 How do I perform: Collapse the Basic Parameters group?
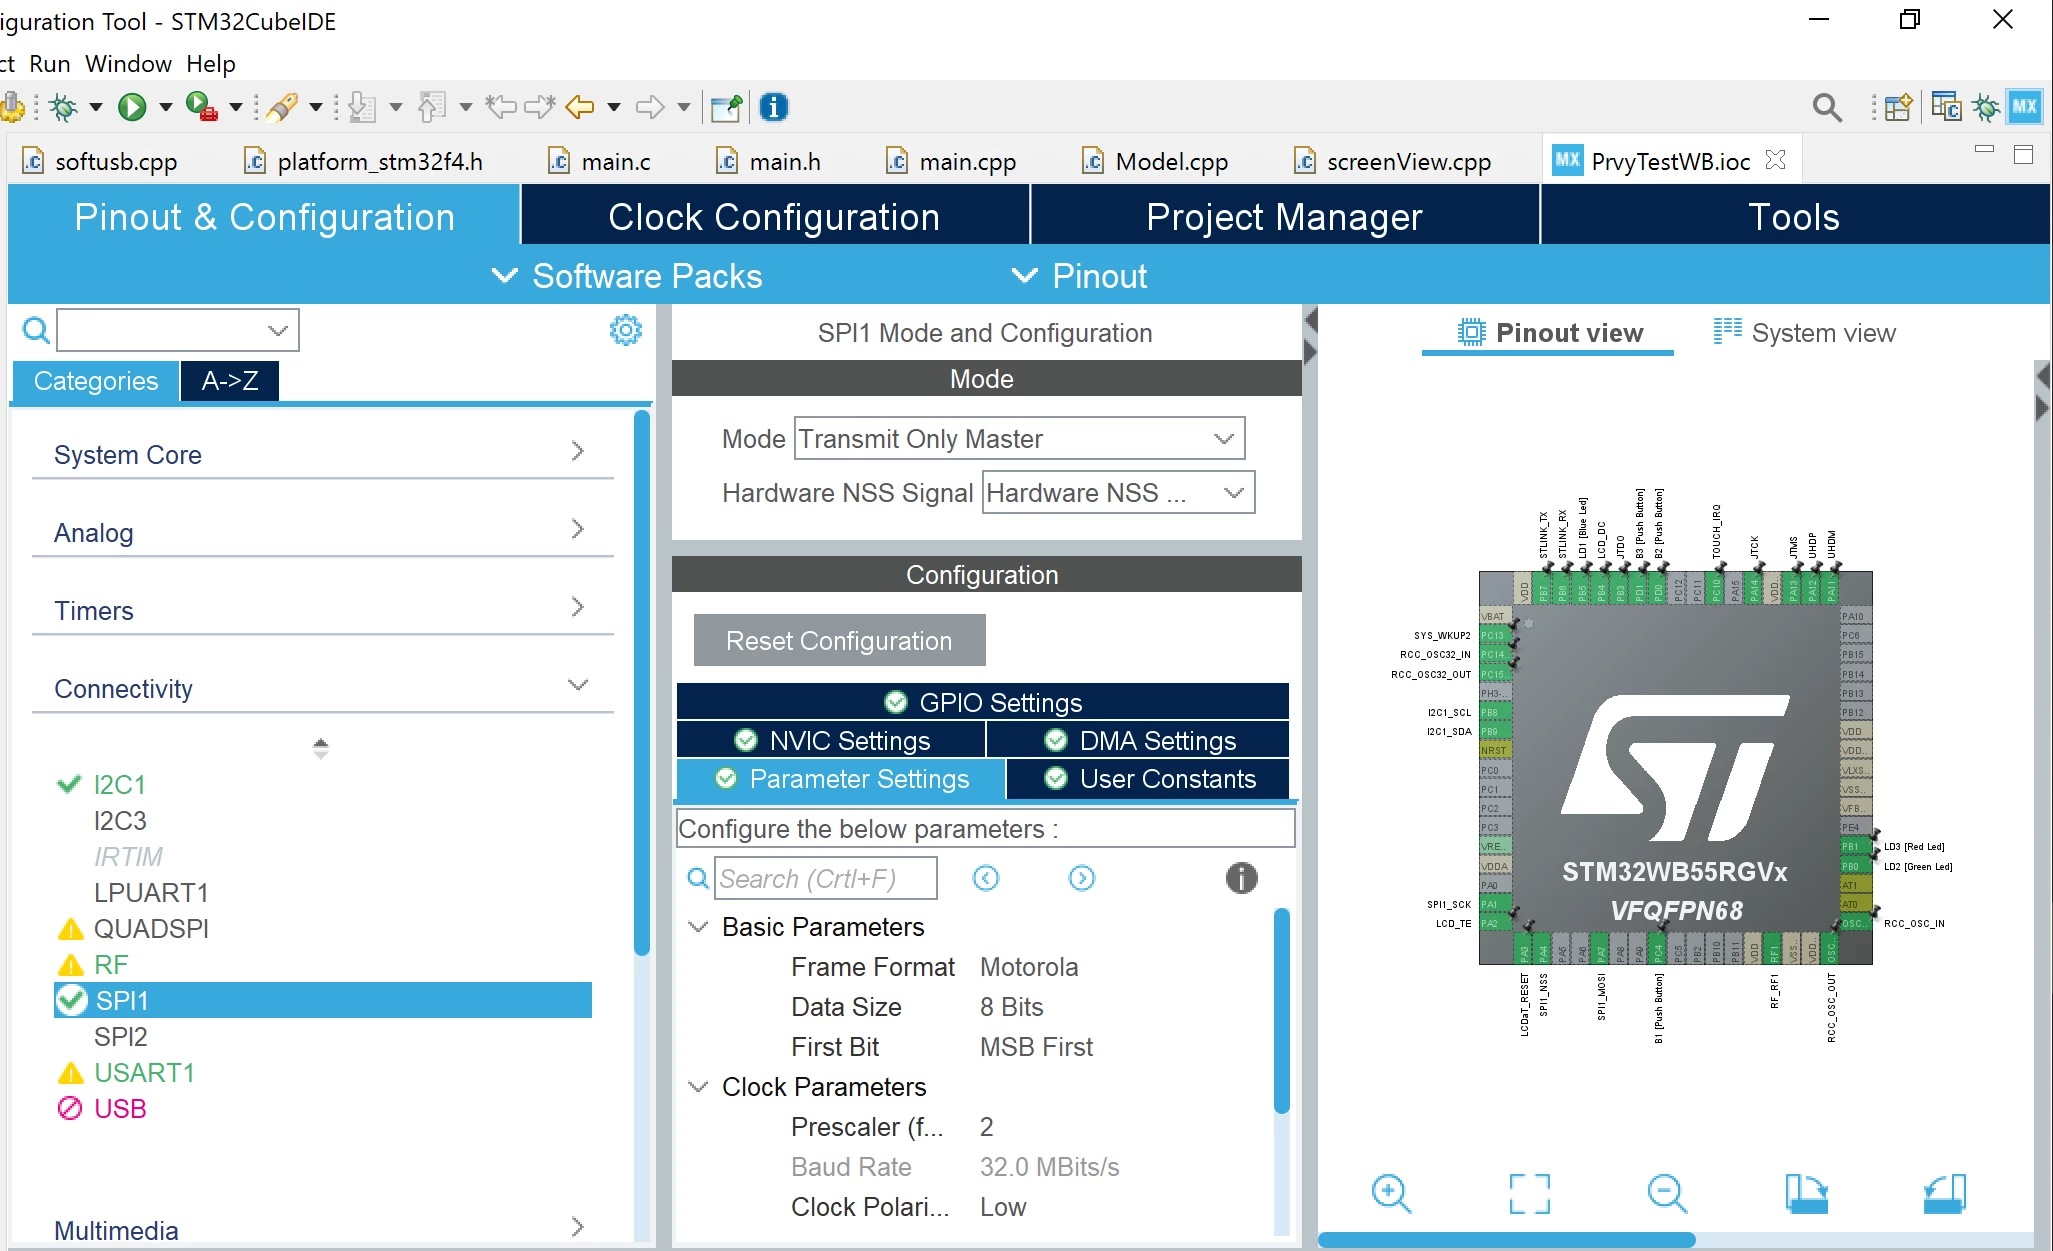[x=698, y=926]
